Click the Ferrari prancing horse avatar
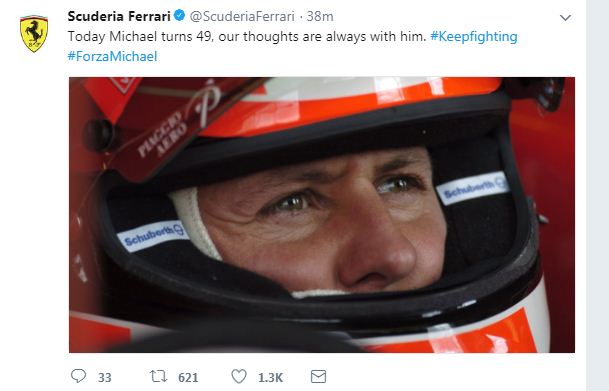Image resolution: width=609 pixels, height=391 pixels. coord(34,33)
